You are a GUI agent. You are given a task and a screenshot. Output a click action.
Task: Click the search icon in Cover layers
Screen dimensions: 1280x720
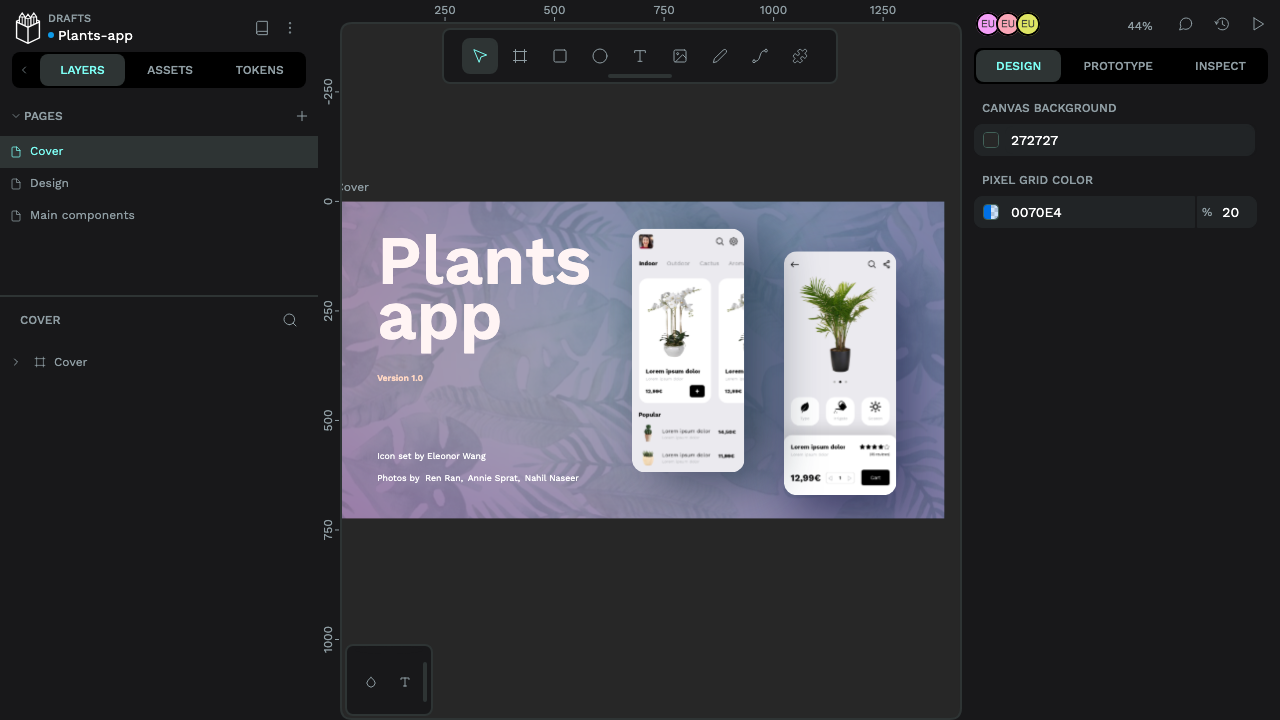tap(290, 320)
